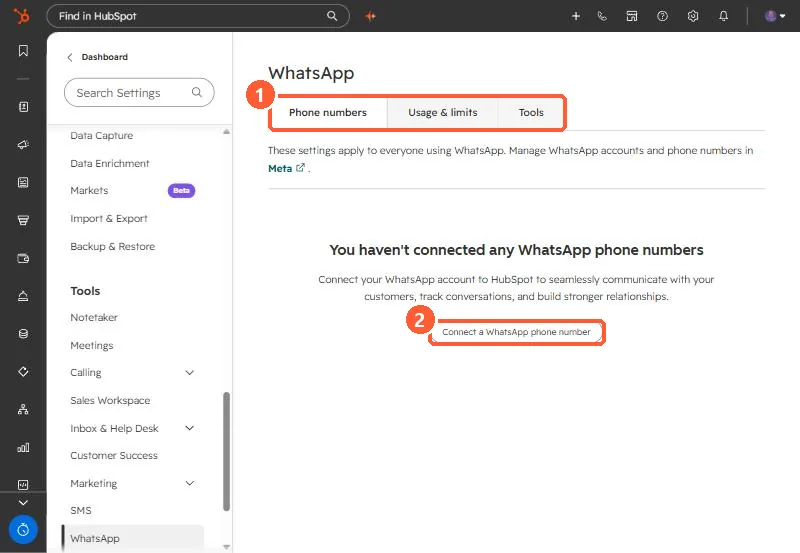
Task: Select WhatsApp in settings sidebar
Action: (x=133, y=538)
